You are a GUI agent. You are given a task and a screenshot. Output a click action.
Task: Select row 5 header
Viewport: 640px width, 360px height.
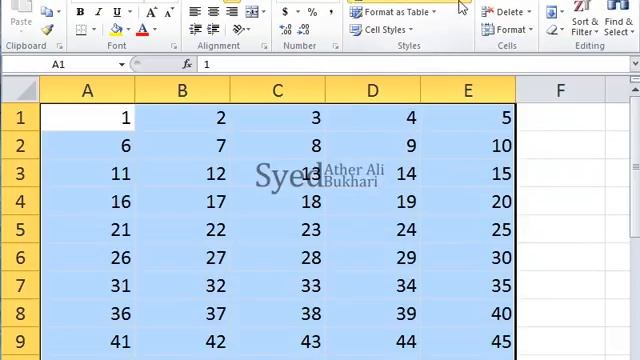pyautogui.click(x=20, y=230)
